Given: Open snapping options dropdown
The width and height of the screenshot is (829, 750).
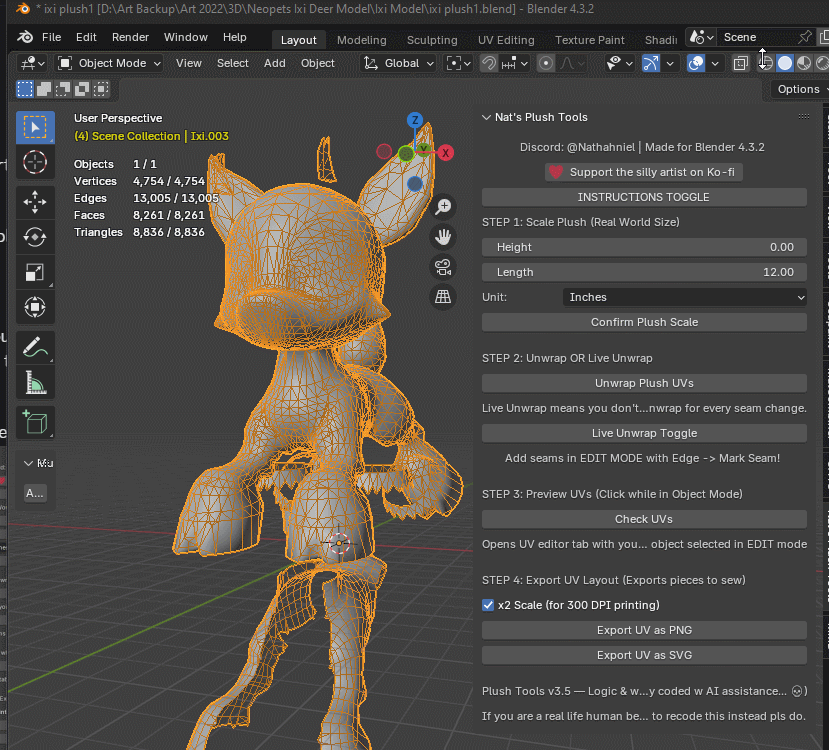Looking at the screenshot, I should click(515, 63).
